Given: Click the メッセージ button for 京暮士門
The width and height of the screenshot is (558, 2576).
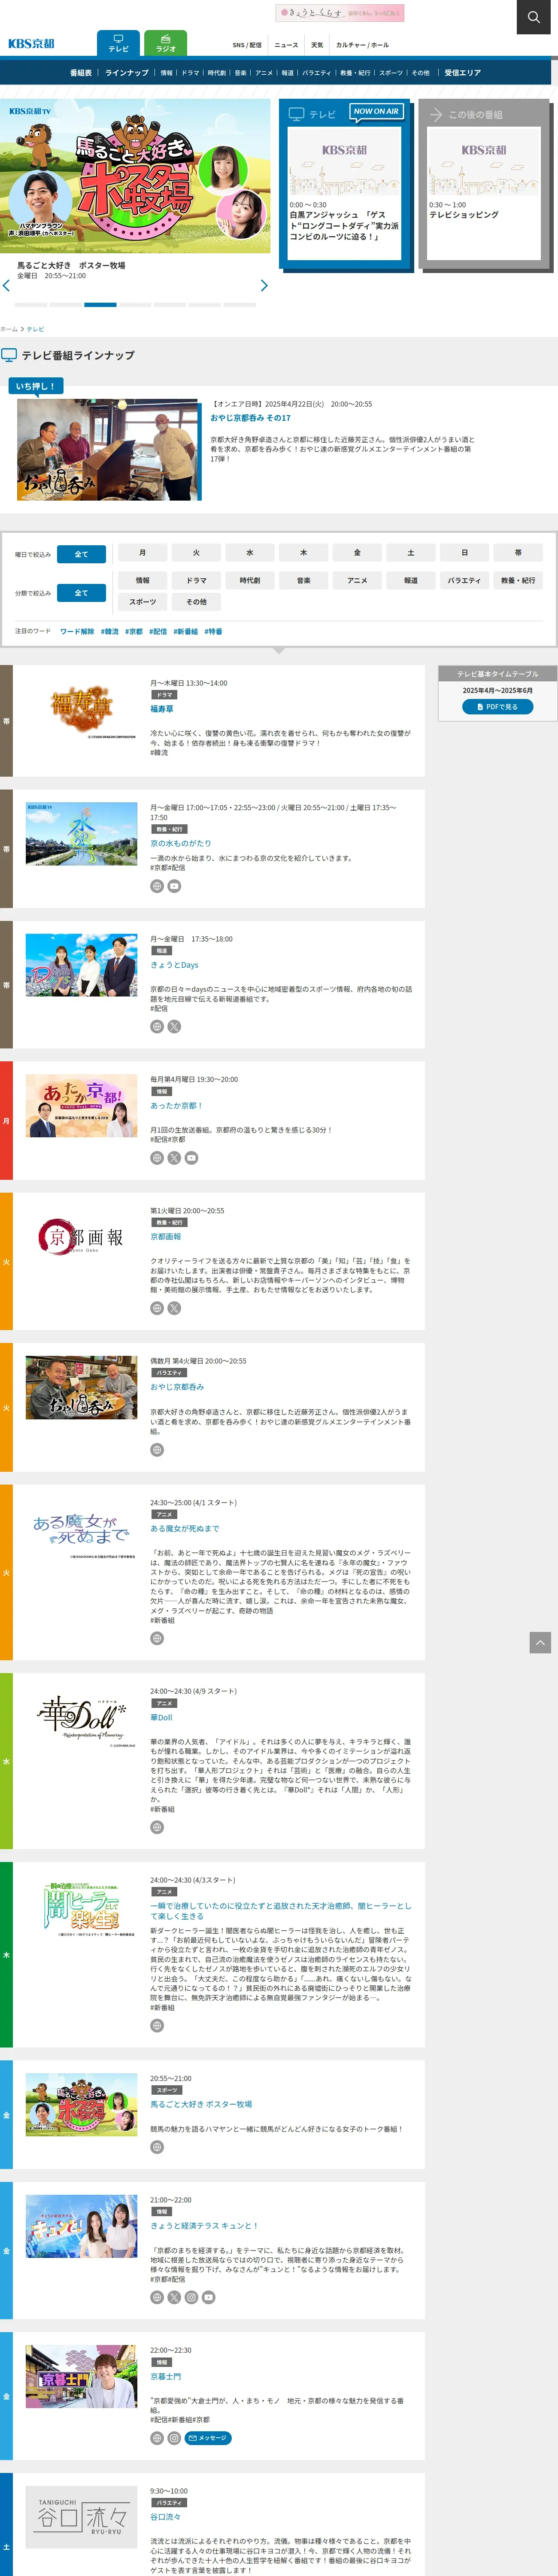Looking at the screenshot, I should (208, 2438).
